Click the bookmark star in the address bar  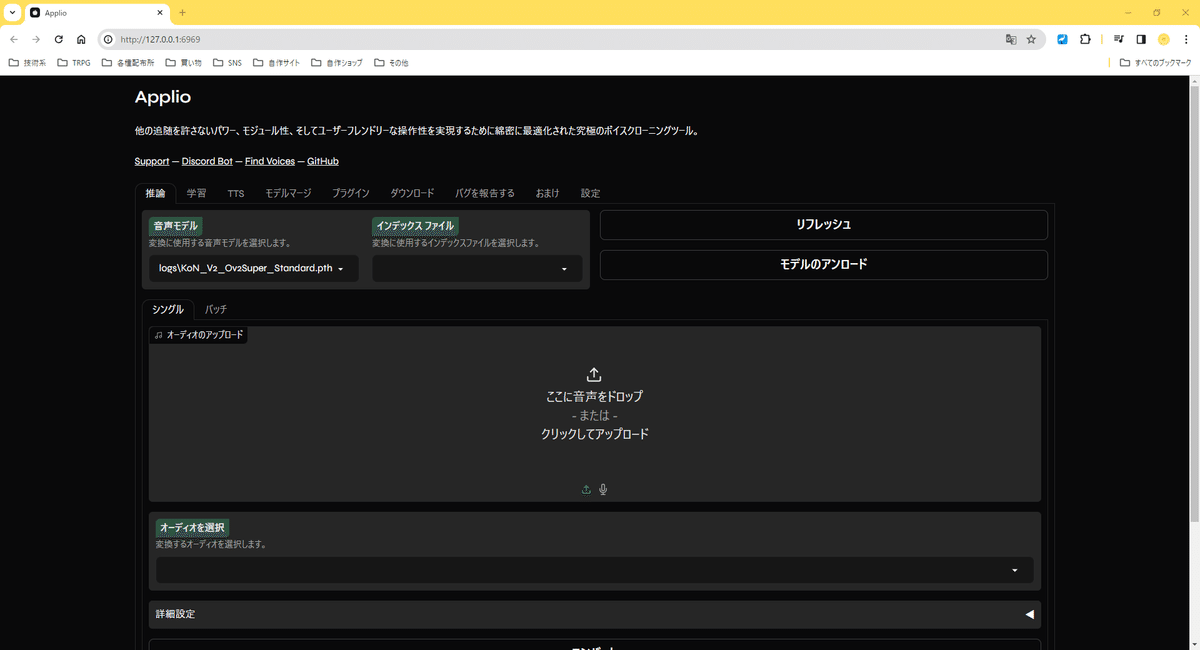click(x=1031, y=39)
